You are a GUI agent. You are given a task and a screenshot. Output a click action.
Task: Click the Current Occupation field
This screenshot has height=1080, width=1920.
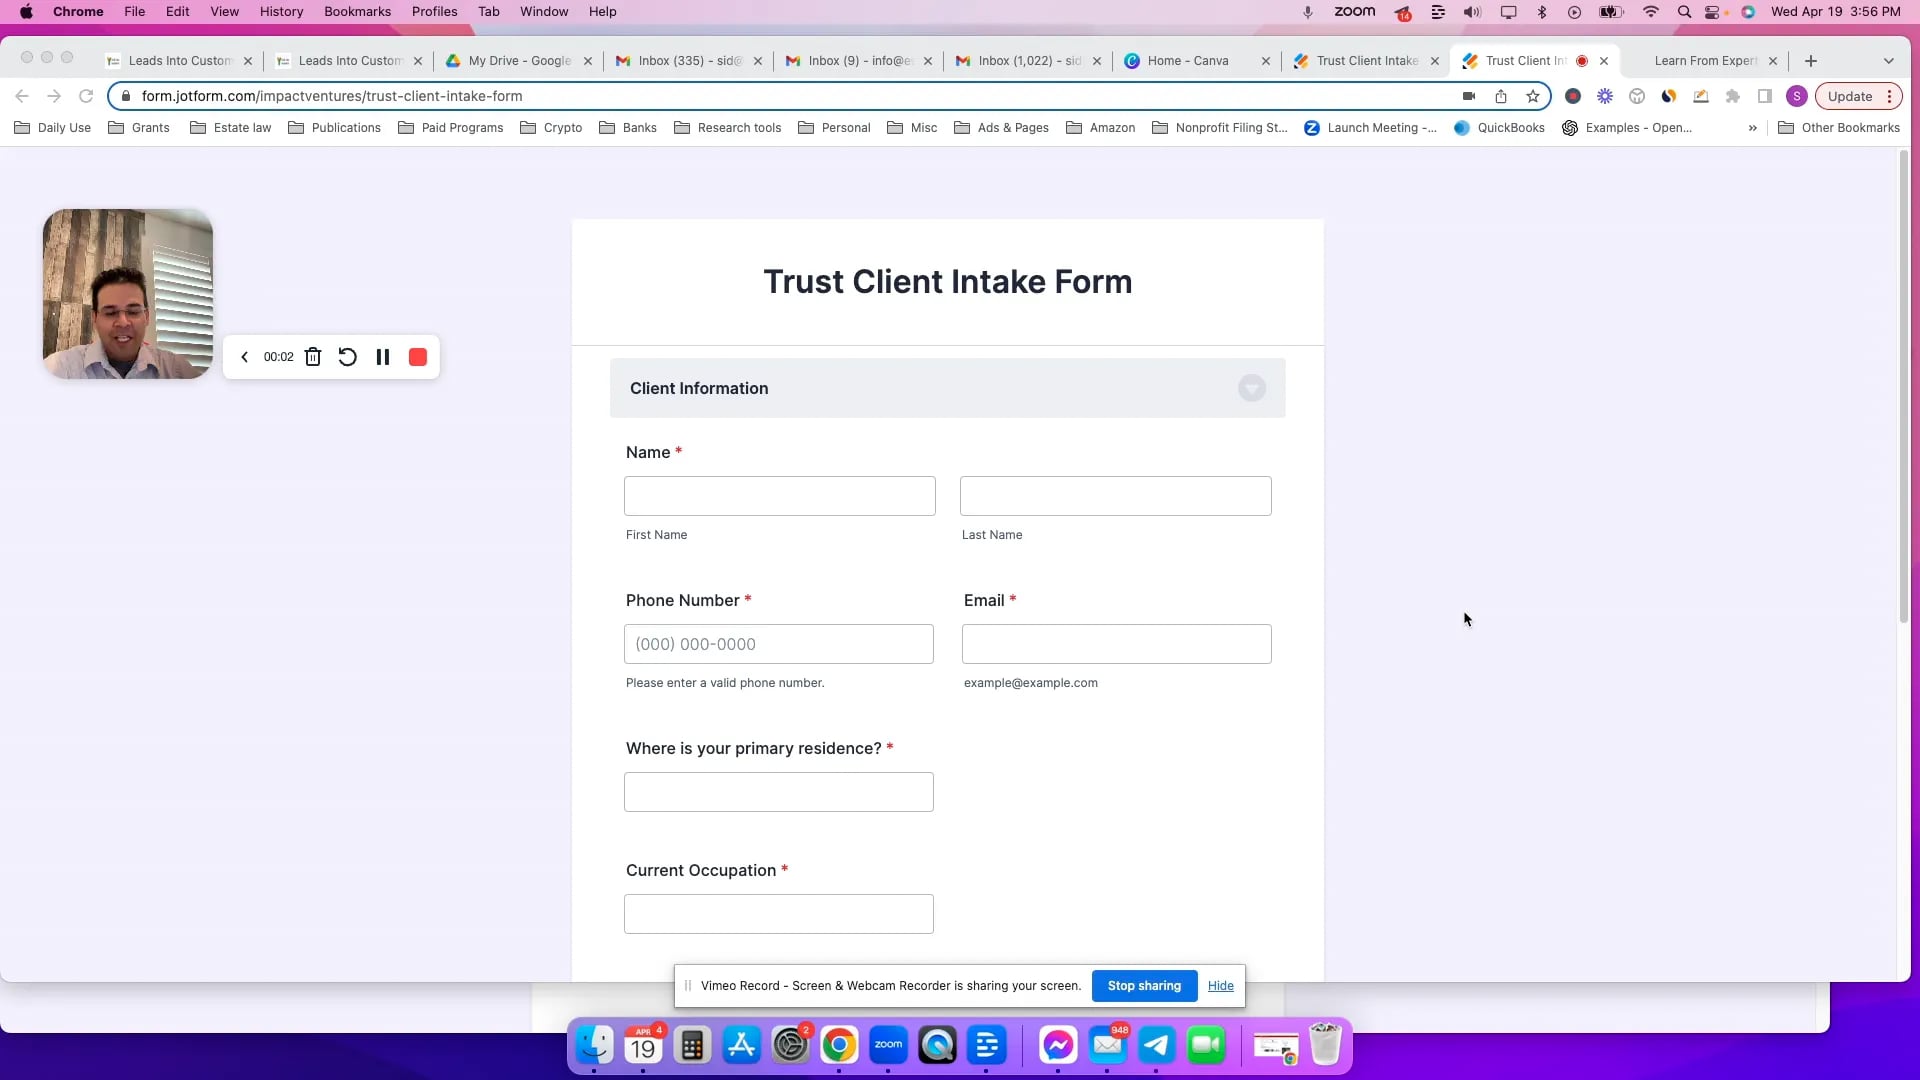pos(779,914)
